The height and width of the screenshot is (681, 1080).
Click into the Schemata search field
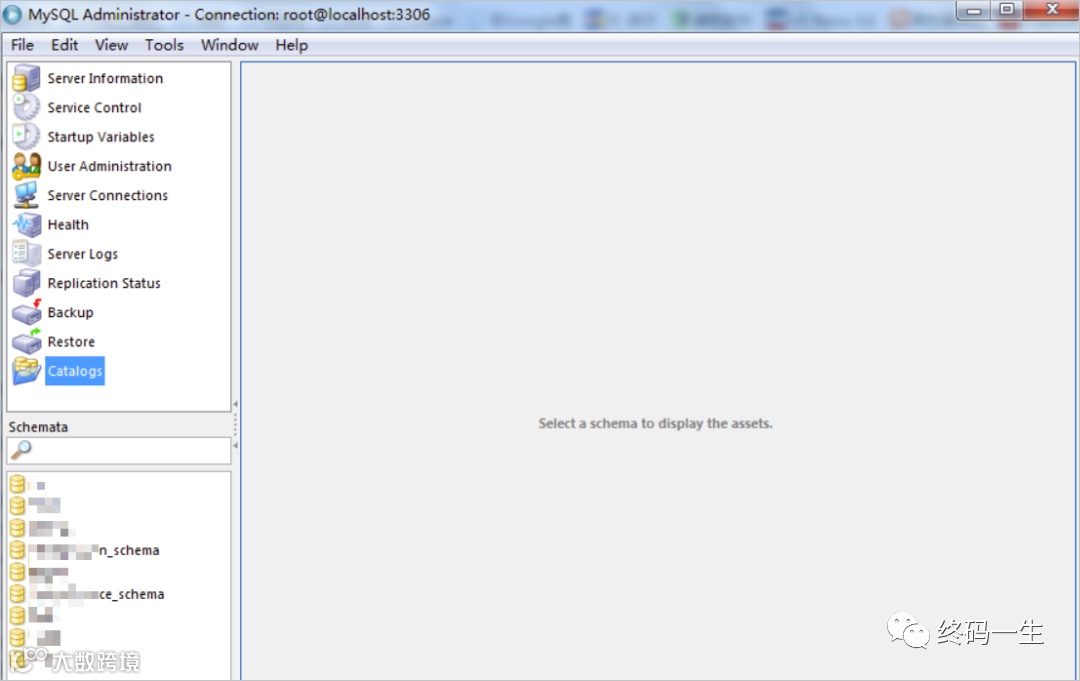pos(118,450)
